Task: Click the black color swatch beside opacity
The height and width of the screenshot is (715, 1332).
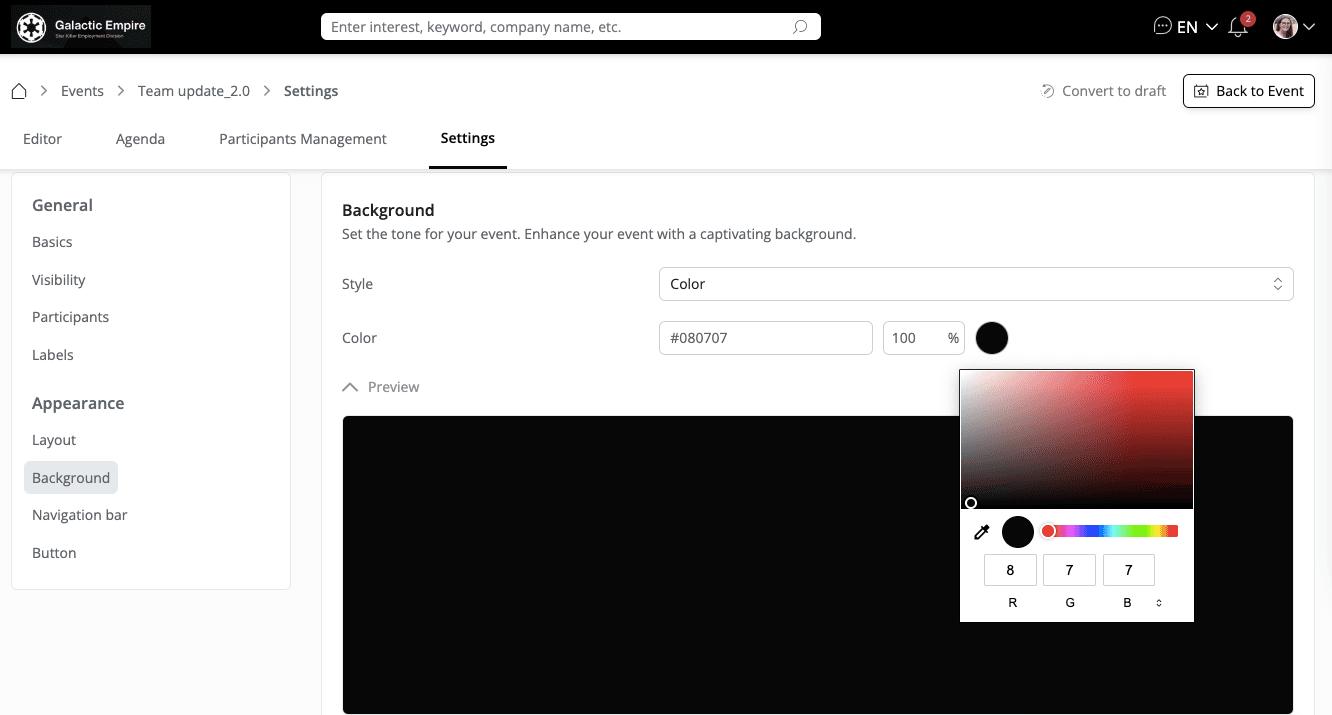Action: (992, 338)
